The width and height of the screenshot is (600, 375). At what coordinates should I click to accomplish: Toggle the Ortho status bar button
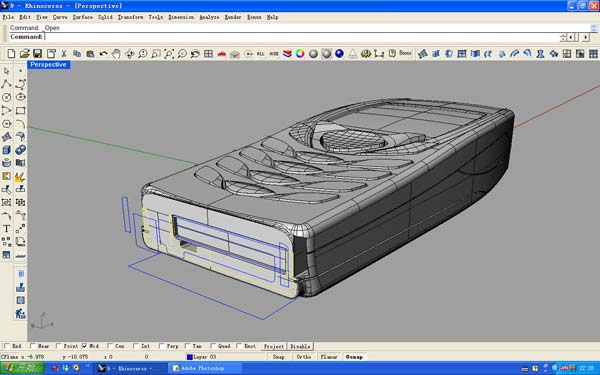[x=304, y=357]
